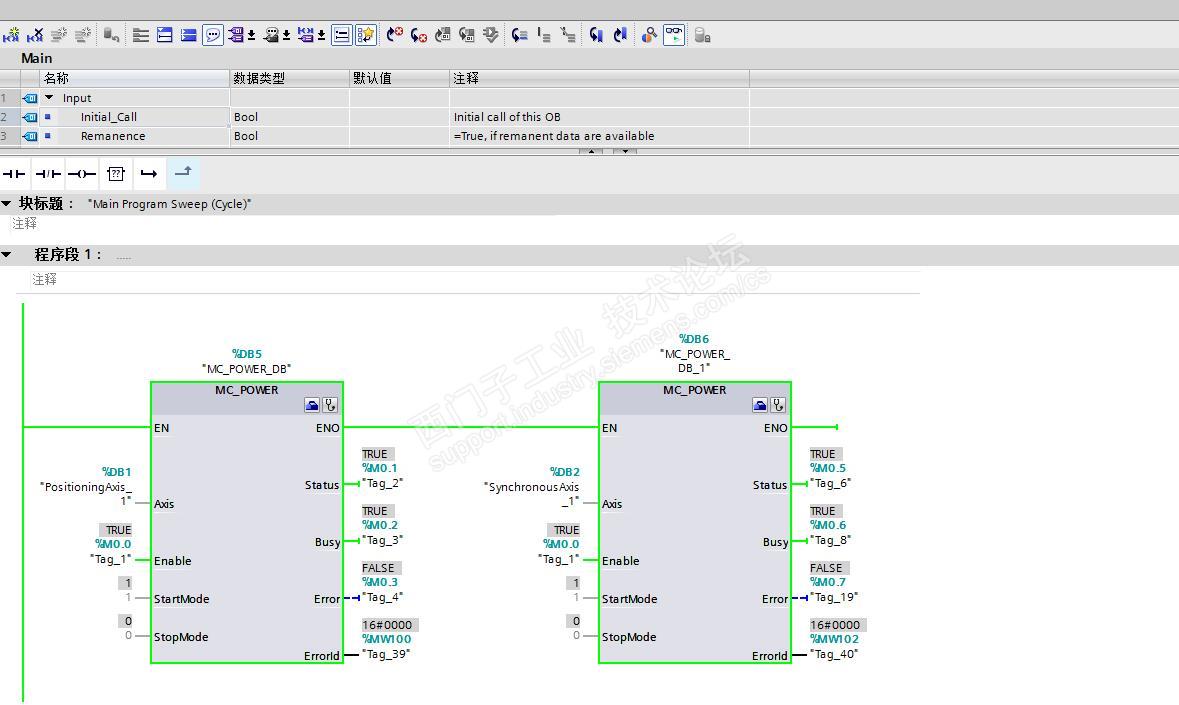Click the block title text Main Program Sweep
Screen dimensions: 1179x705
click(170, 204)
